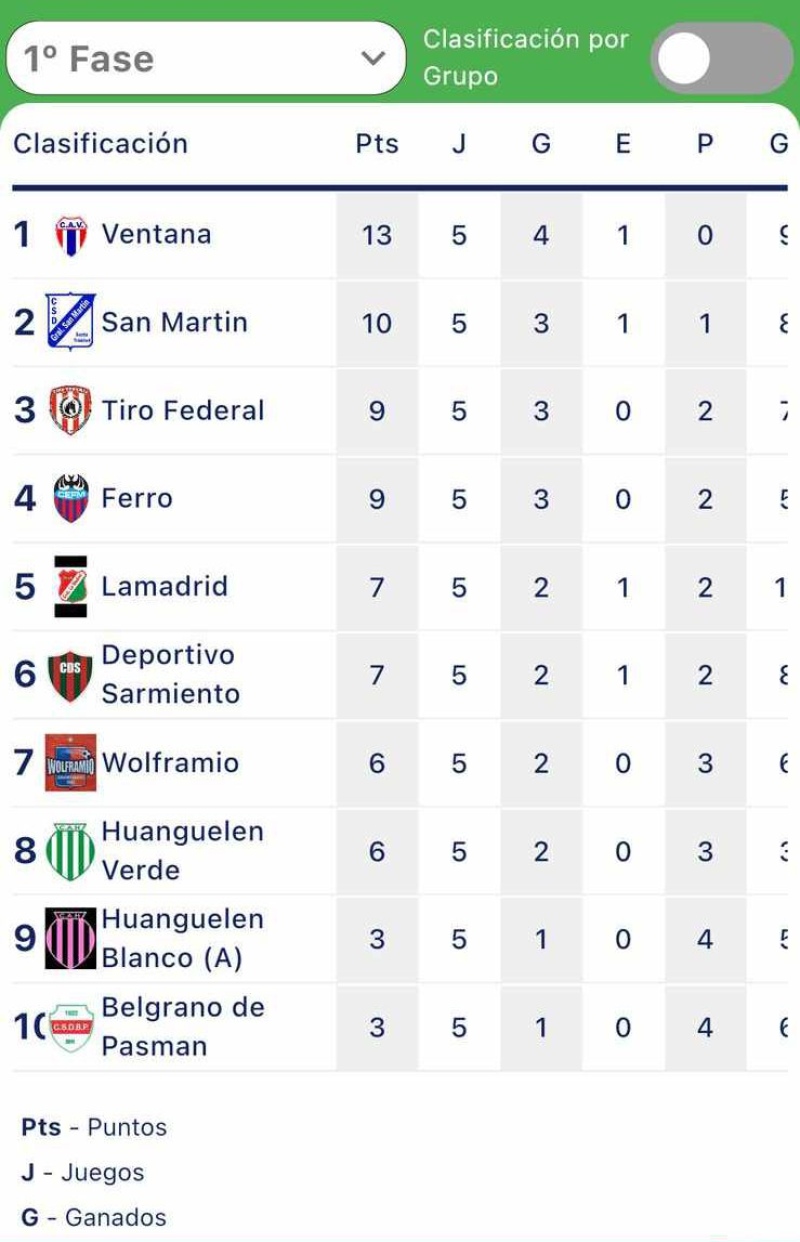Click the Clasificación table header label
The width and height of the screenshot is (800, 1242).
click(101, 144)
